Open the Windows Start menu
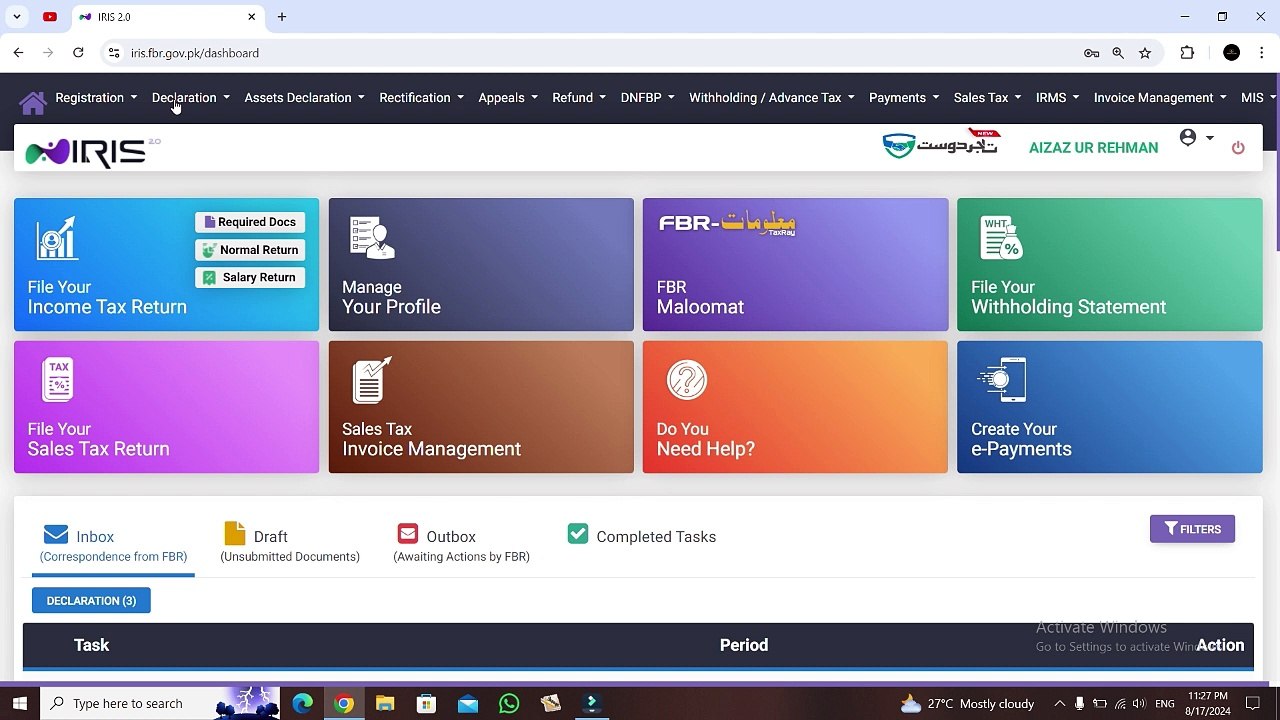 (19, 704)
